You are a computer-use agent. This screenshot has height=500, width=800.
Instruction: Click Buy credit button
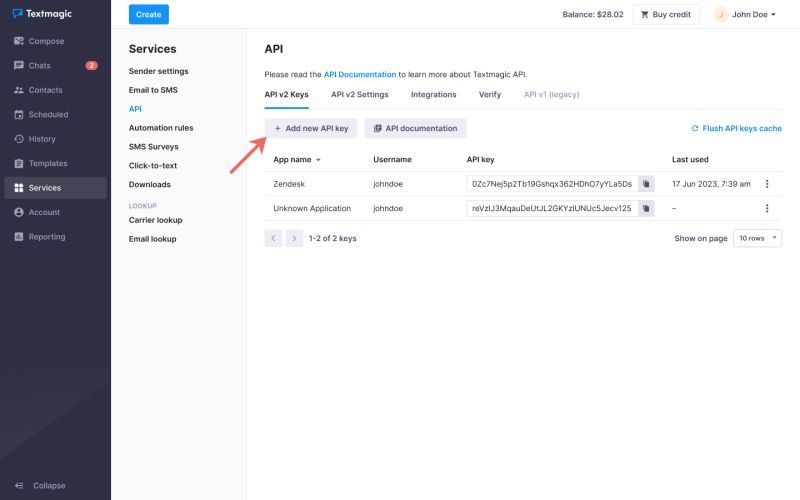click(666, 14)
